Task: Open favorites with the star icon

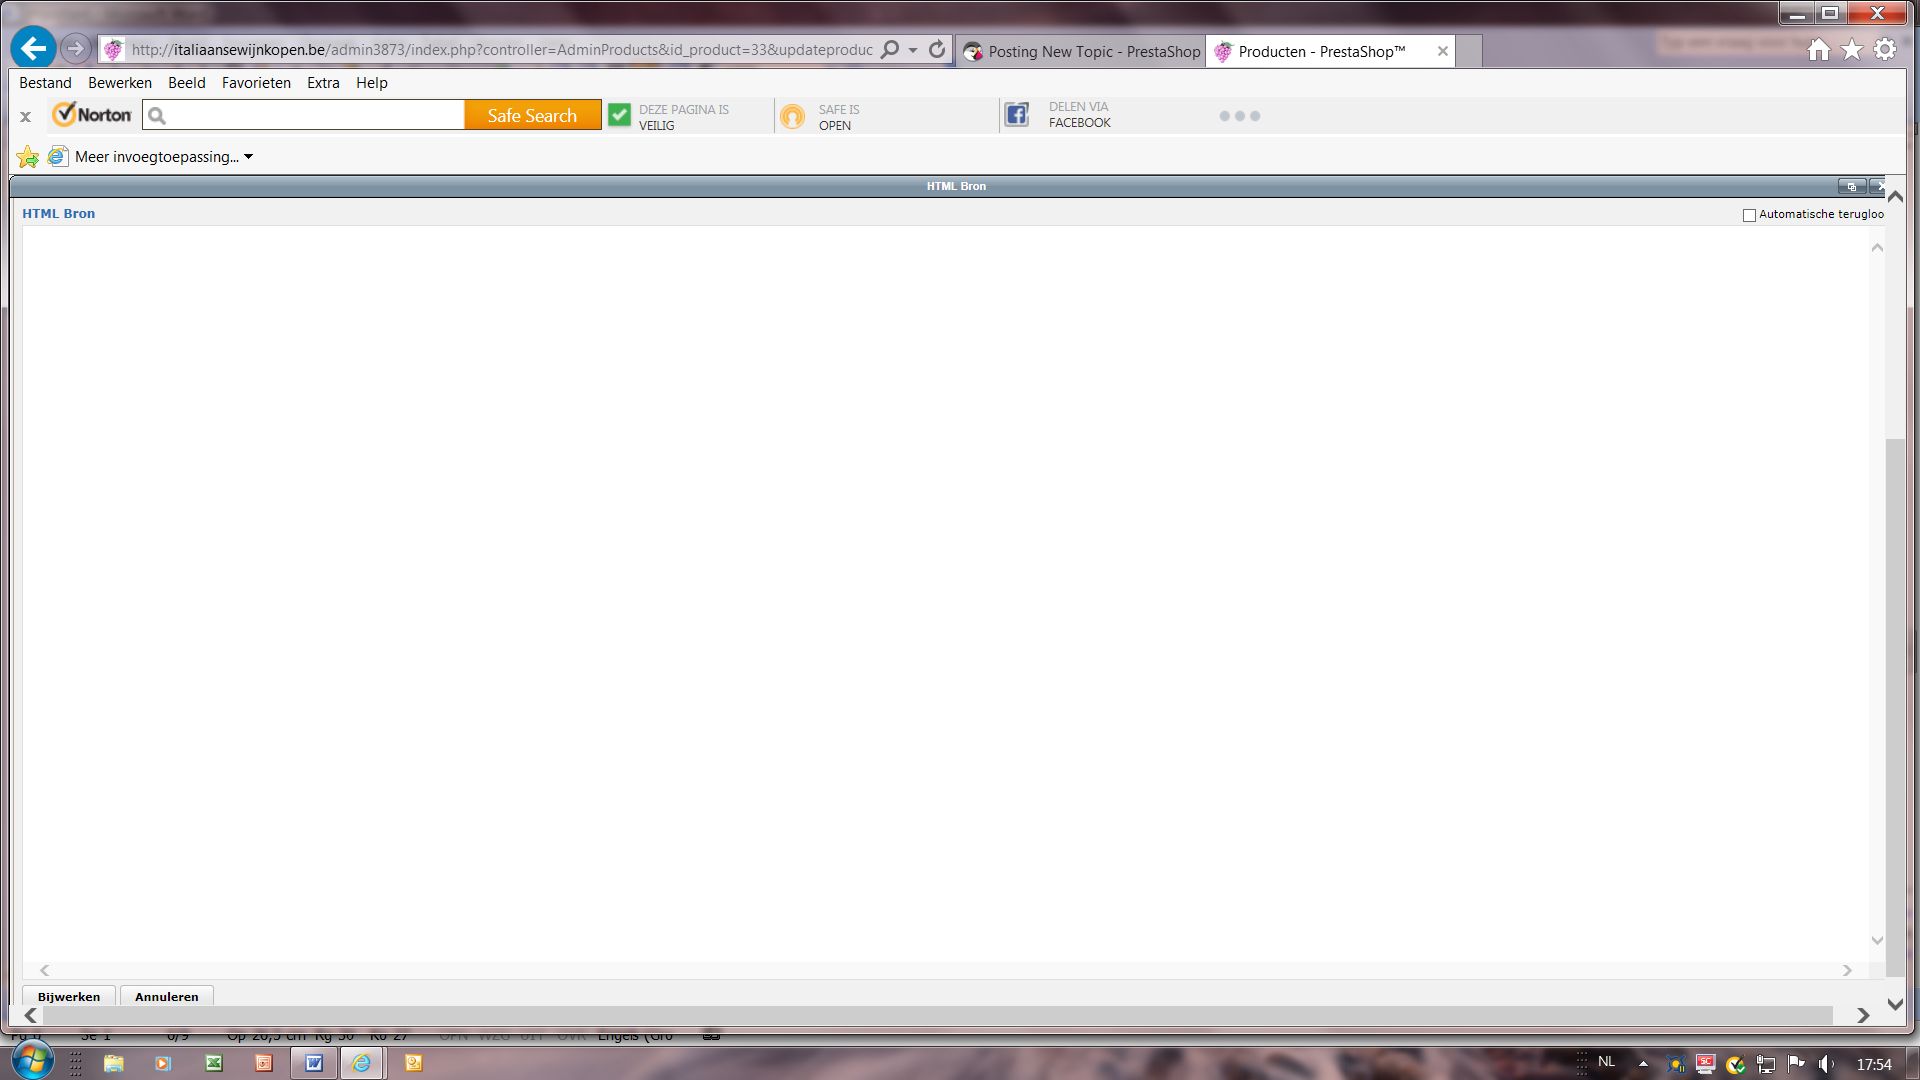Action: pyautogui.click(x=1852, y=50)
